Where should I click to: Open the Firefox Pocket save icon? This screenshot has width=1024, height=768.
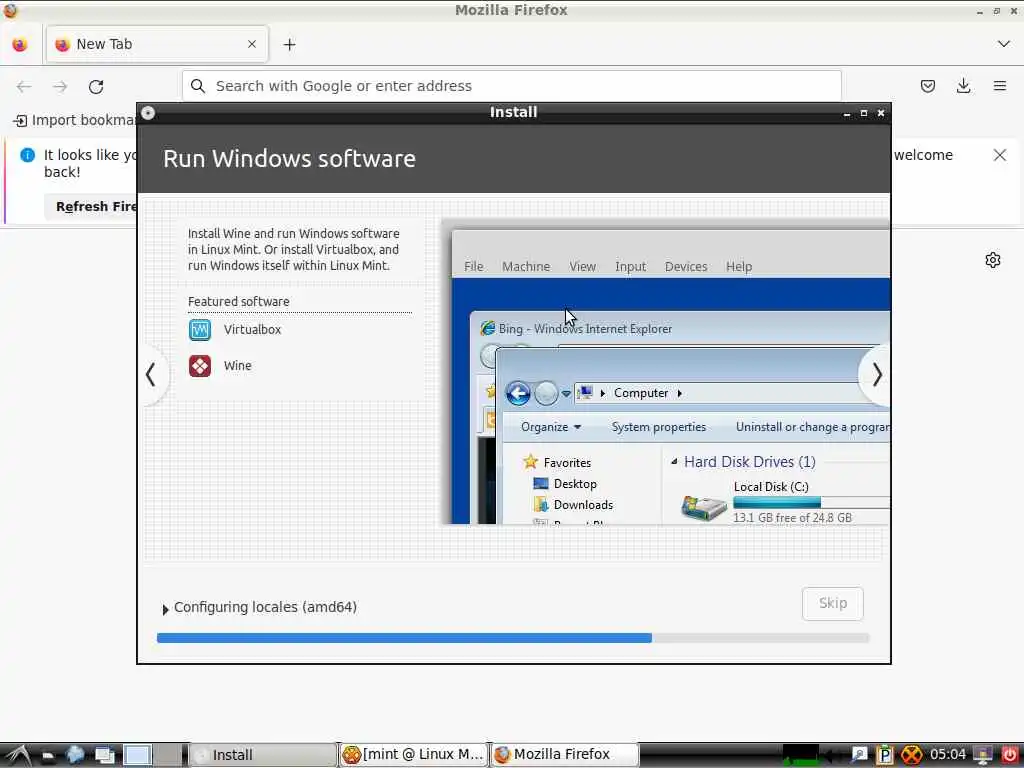[x=927, y=86]
